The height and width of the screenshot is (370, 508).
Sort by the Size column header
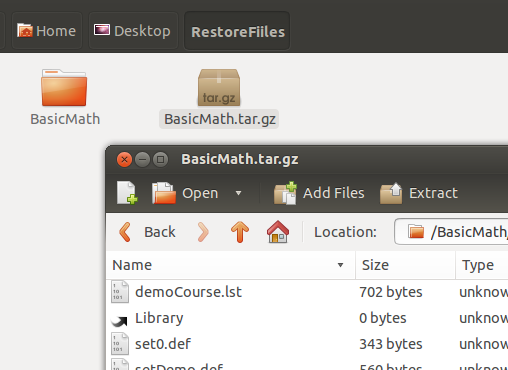click(x=405, y=265)
